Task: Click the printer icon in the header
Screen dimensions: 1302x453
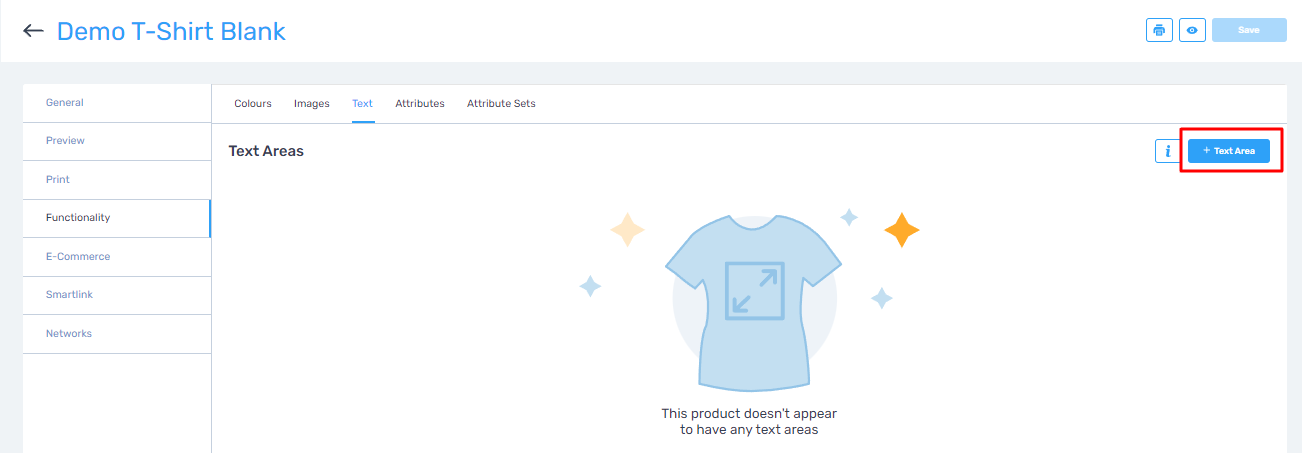Action: tap(1159, 30)
